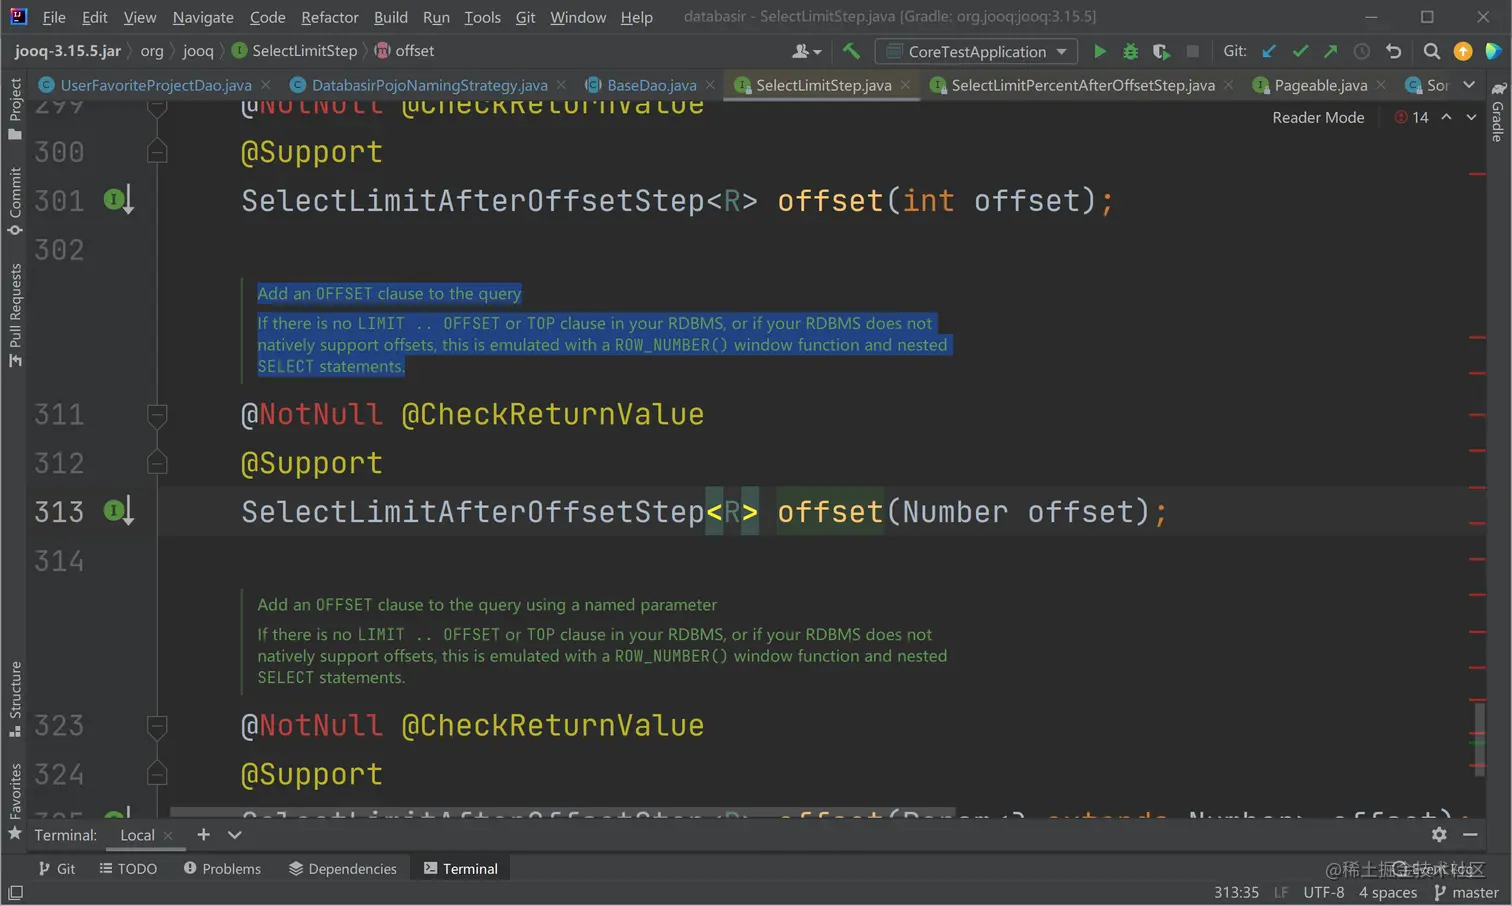Close the SelectLimitStep.java tab
The image size is (1512, 906).
click(x=906, y=85)
